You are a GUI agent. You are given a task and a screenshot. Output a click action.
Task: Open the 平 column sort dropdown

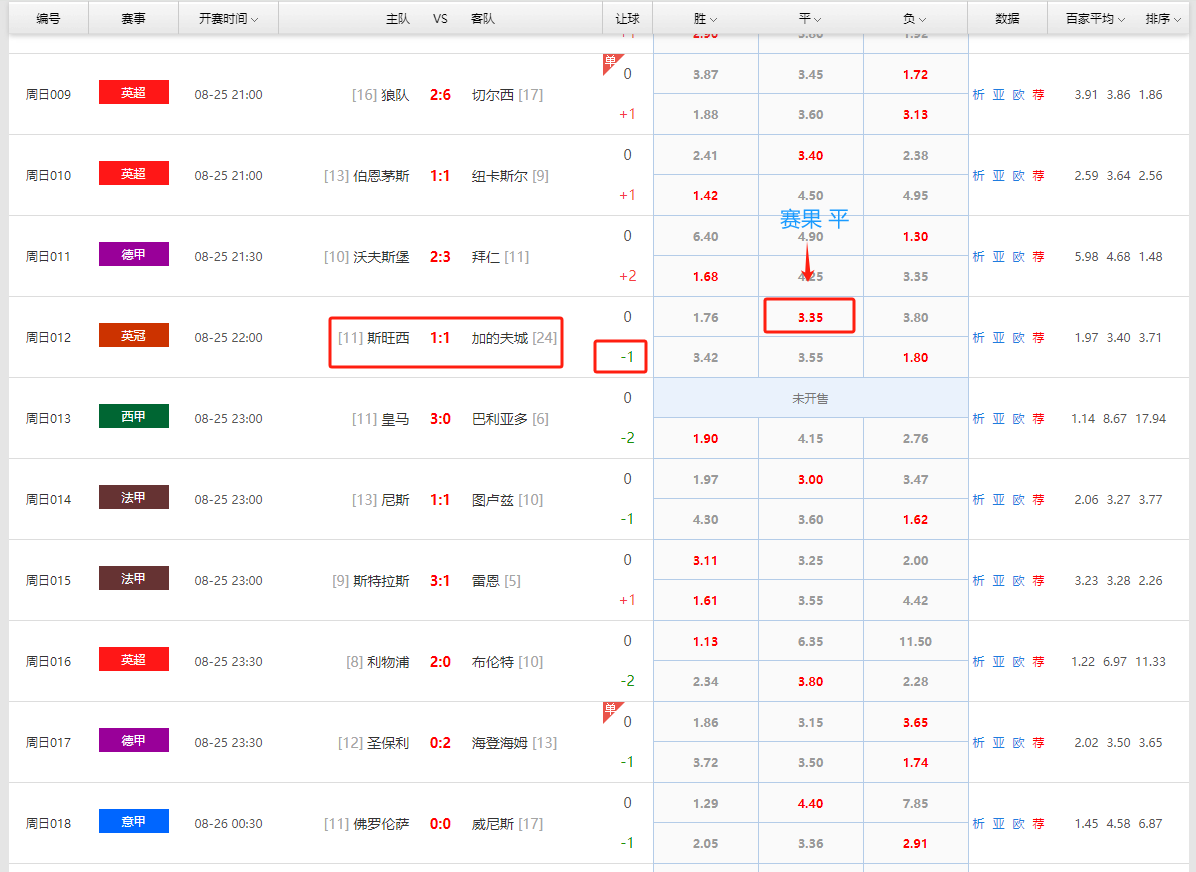810,18
